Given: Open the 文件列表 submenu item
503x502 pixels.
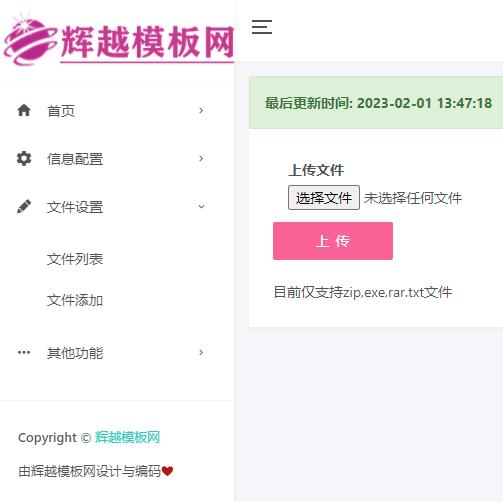Looking at the screenshot, I should [75, 259].
